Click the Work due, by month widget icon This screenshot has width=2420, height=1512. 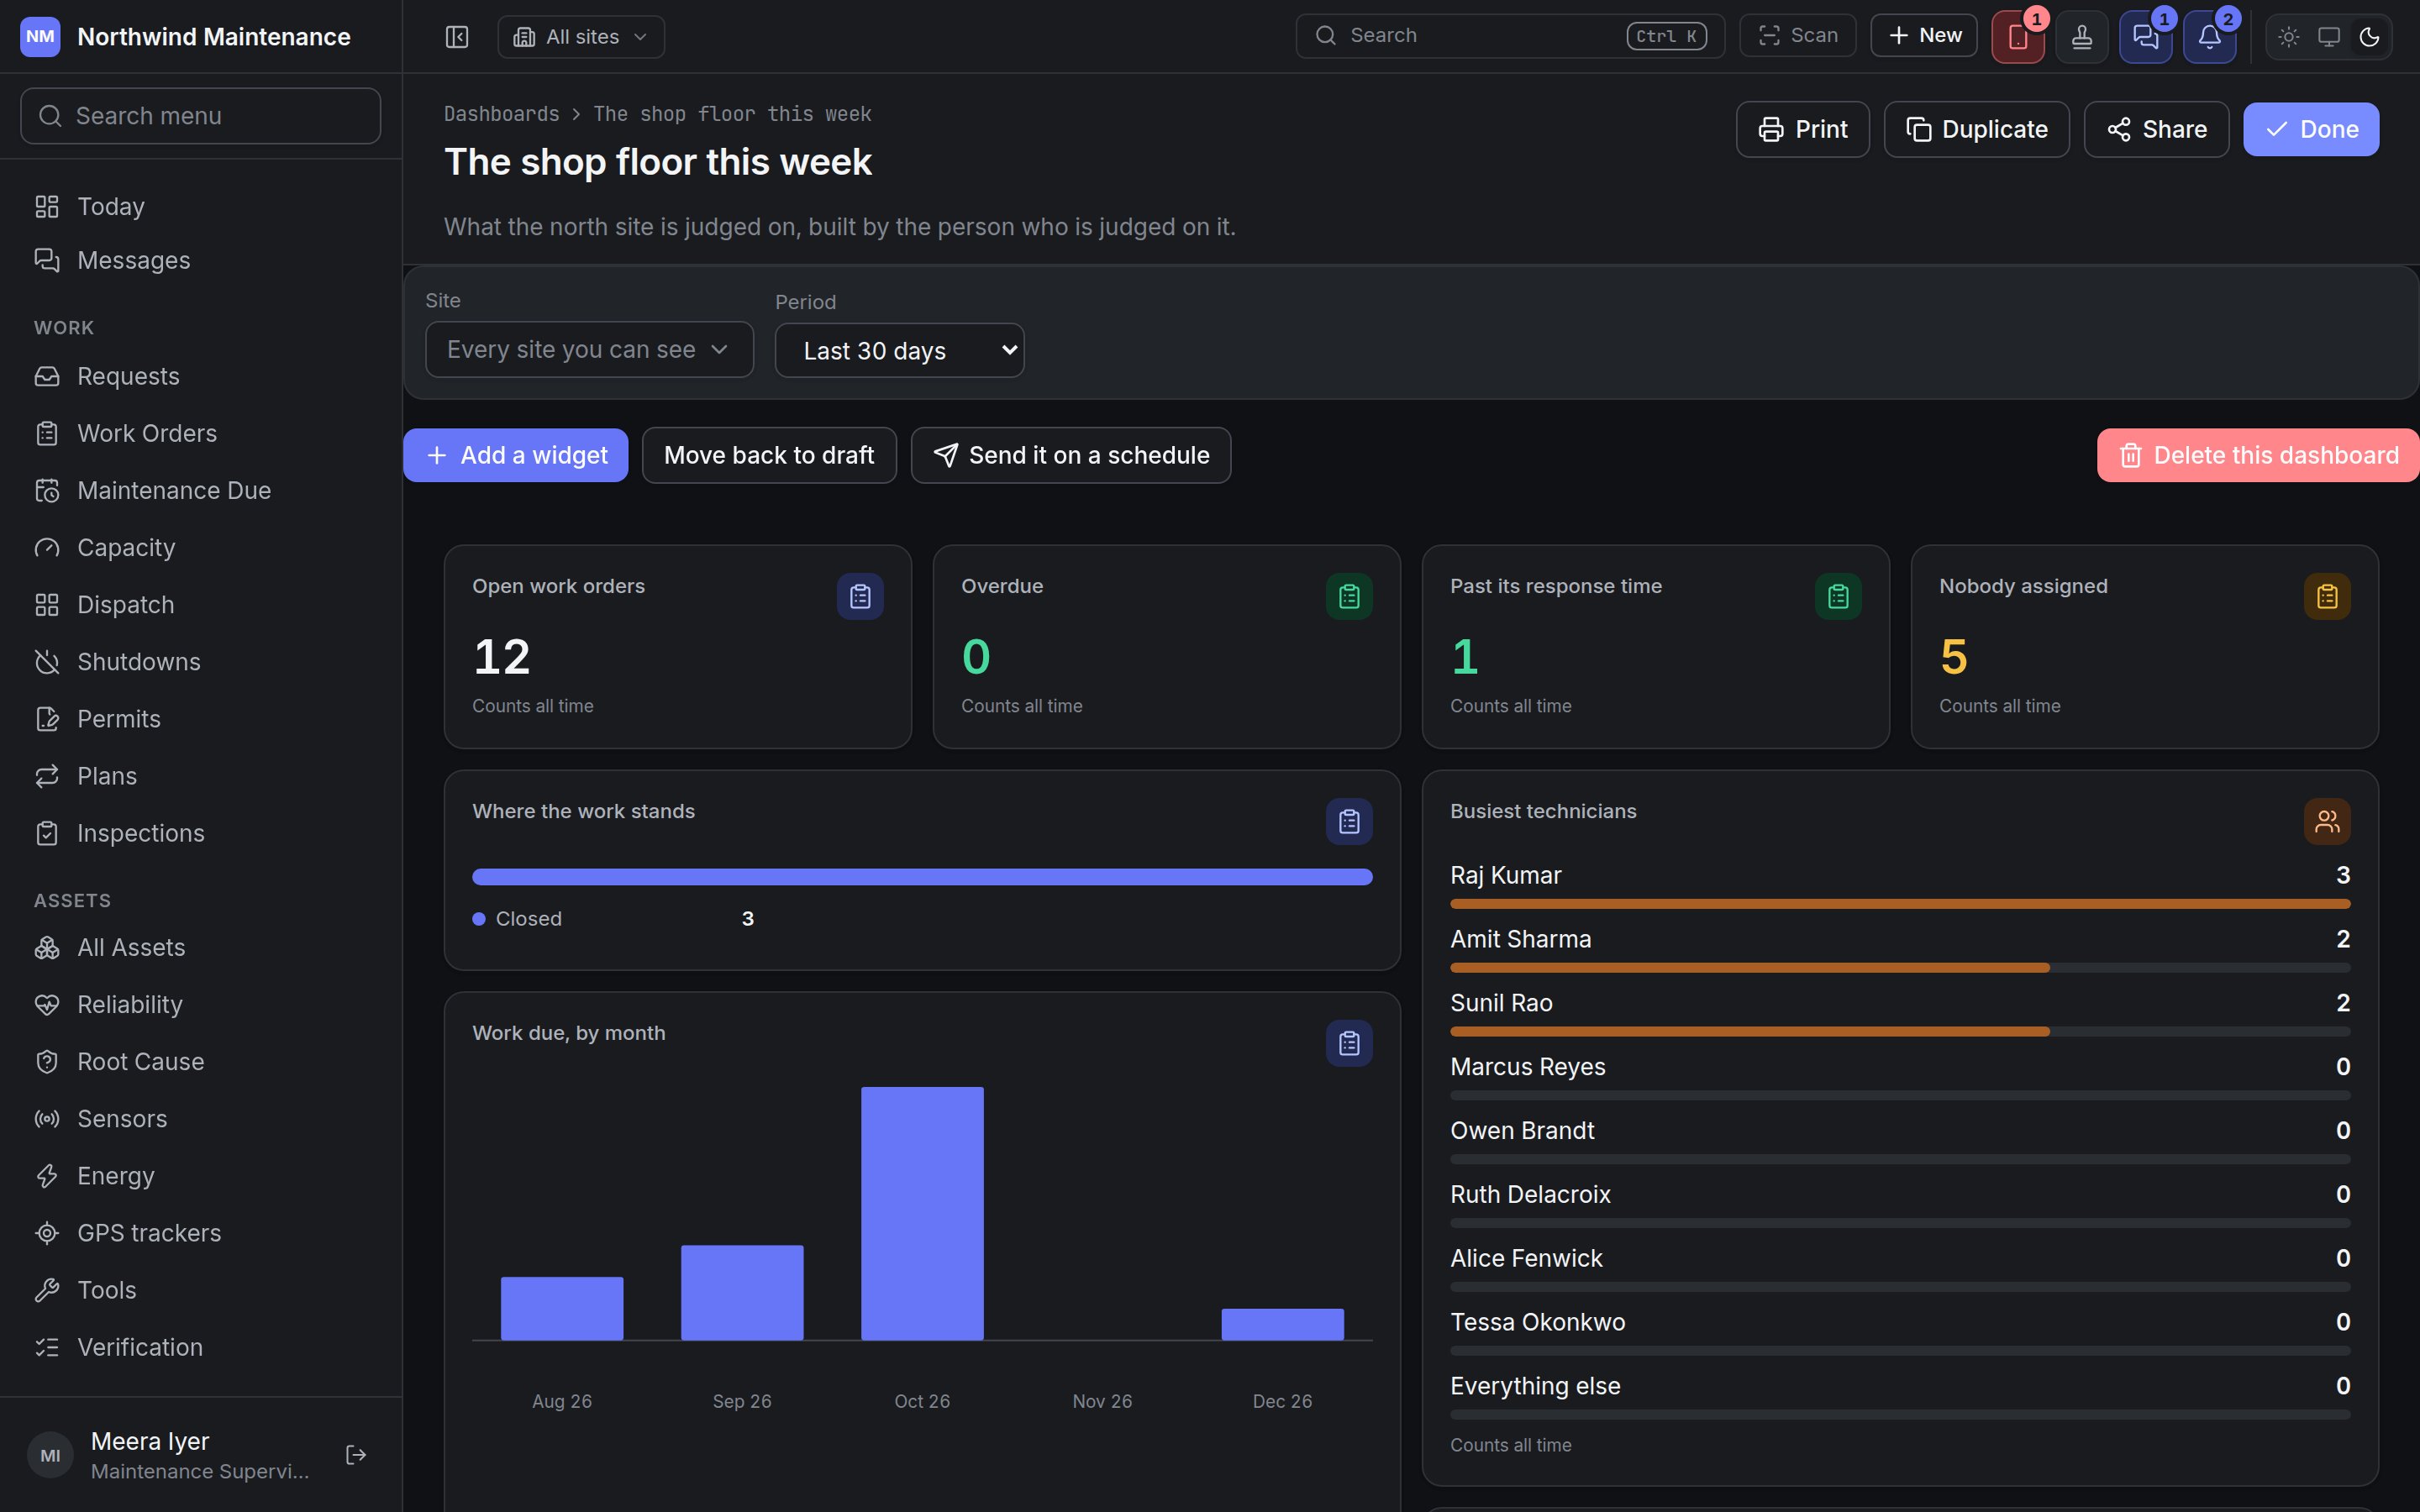(1349, 1044)
